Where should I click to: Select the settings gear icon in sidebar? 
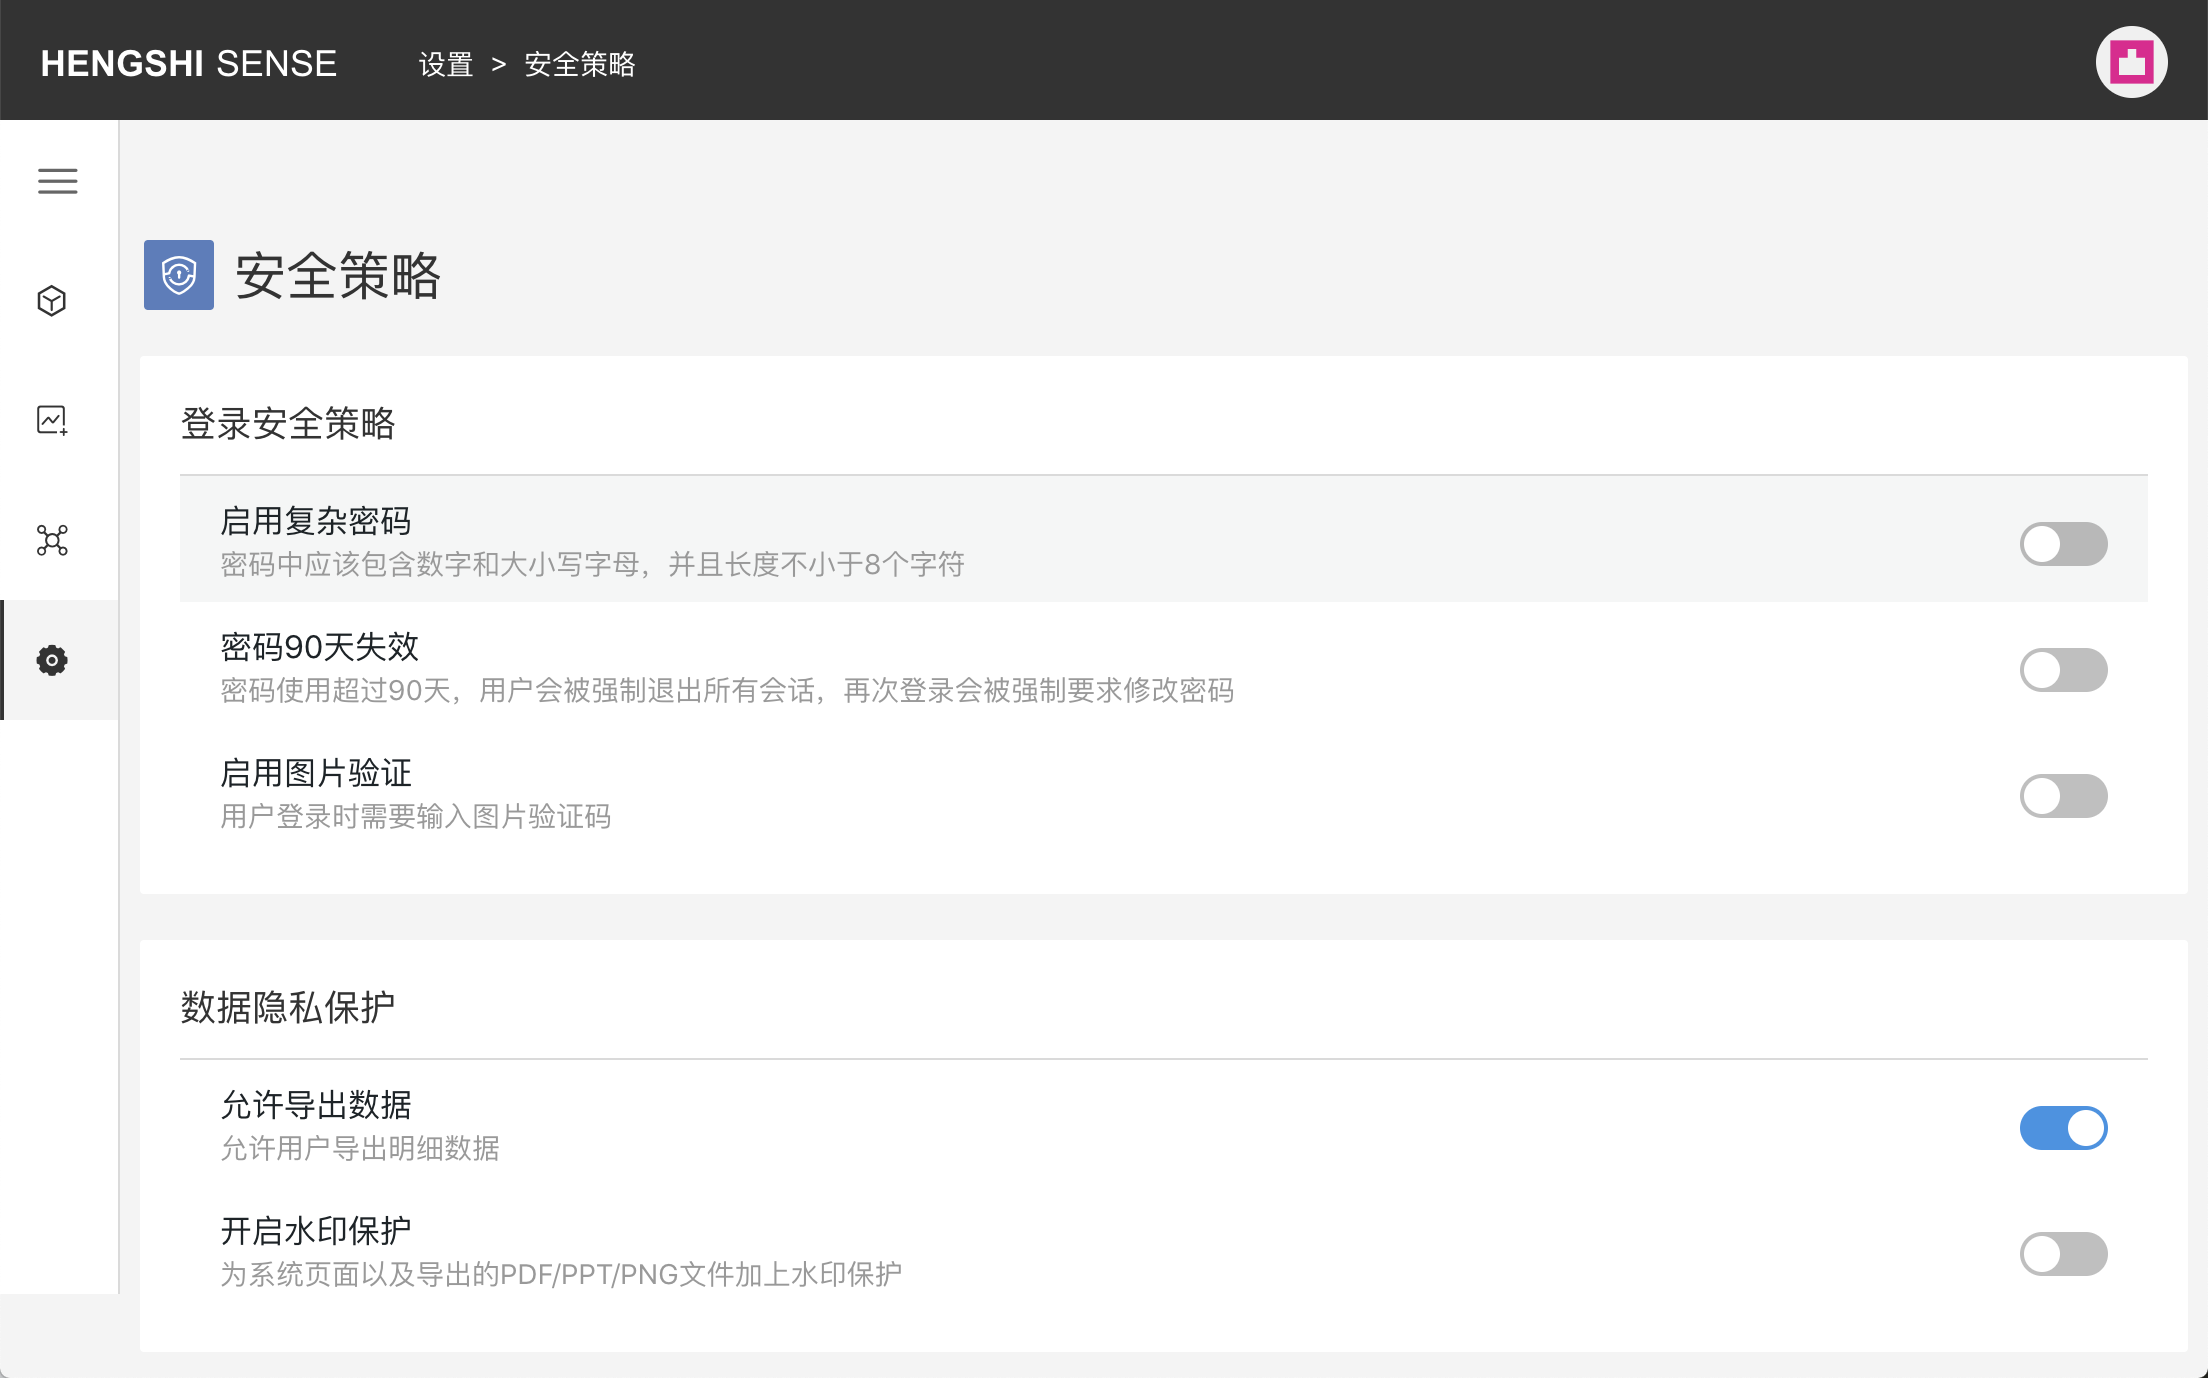pos(52,660)
